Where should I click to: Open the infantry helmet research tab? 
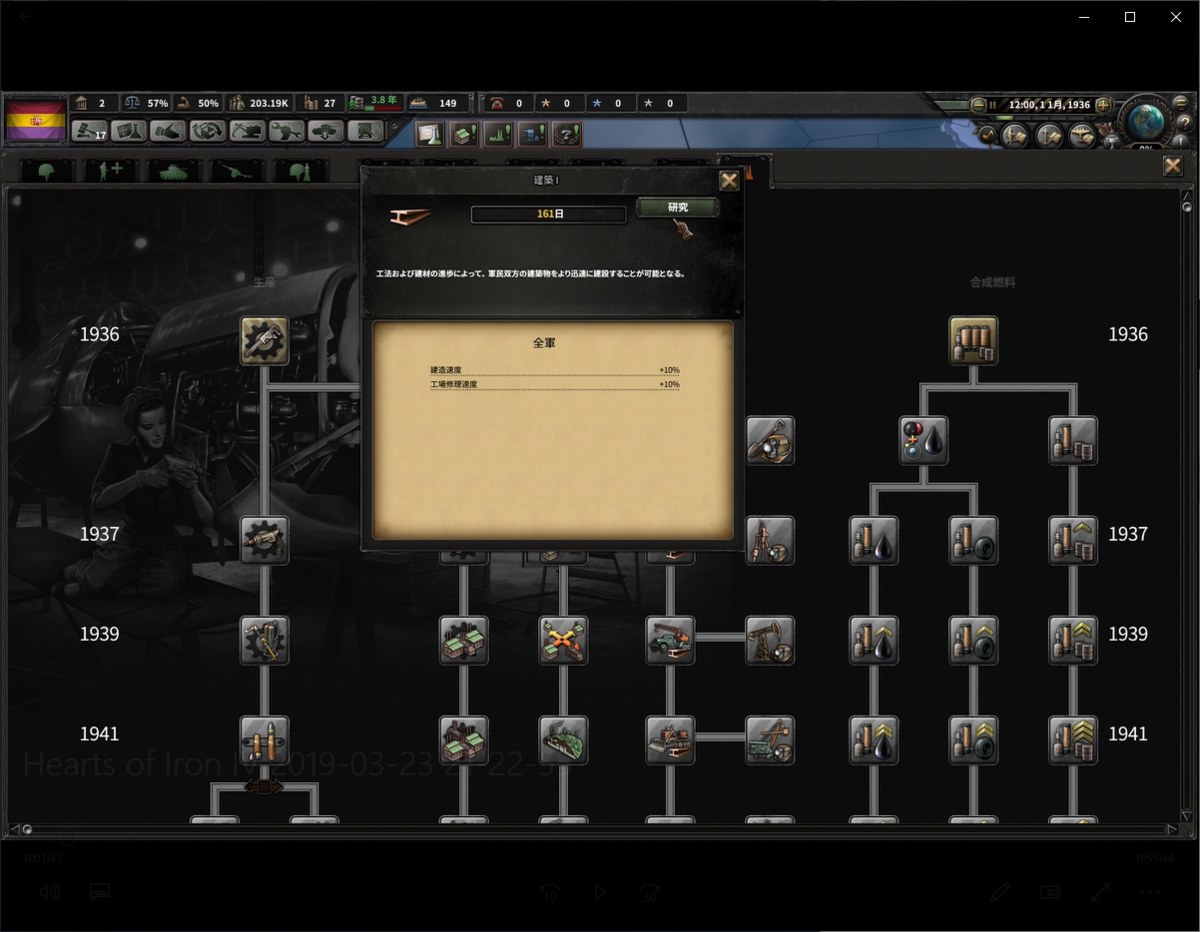coord(47,171)
